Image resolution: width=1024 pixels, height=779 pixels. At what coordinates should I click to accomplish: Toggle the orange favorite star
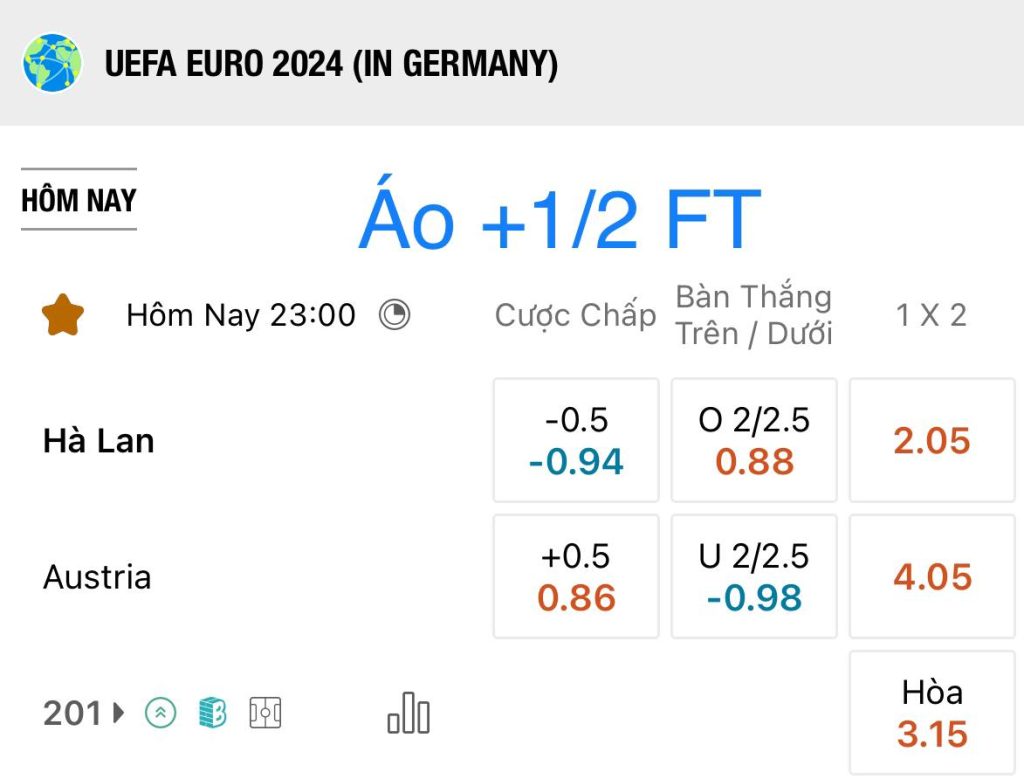point(63,315)
